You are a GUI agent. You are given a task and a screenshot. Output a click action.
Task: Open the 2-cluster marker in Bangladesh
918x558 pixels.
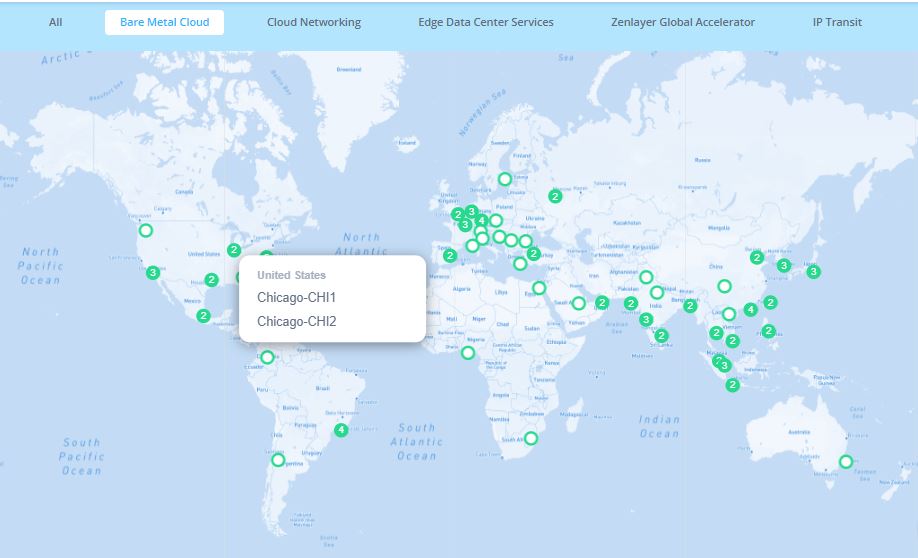tap(690, 306)
